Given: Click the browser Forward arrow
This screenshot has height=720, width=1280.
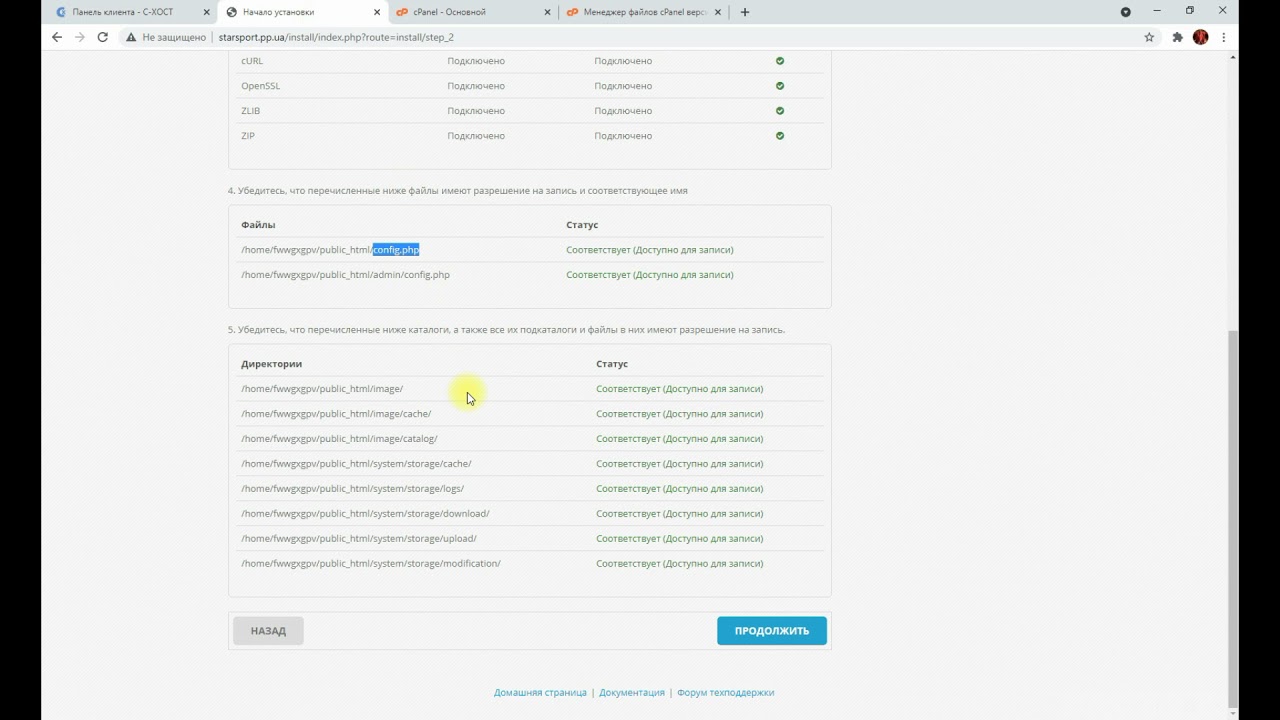Looking at the screenshot, I should coord(80,37).
